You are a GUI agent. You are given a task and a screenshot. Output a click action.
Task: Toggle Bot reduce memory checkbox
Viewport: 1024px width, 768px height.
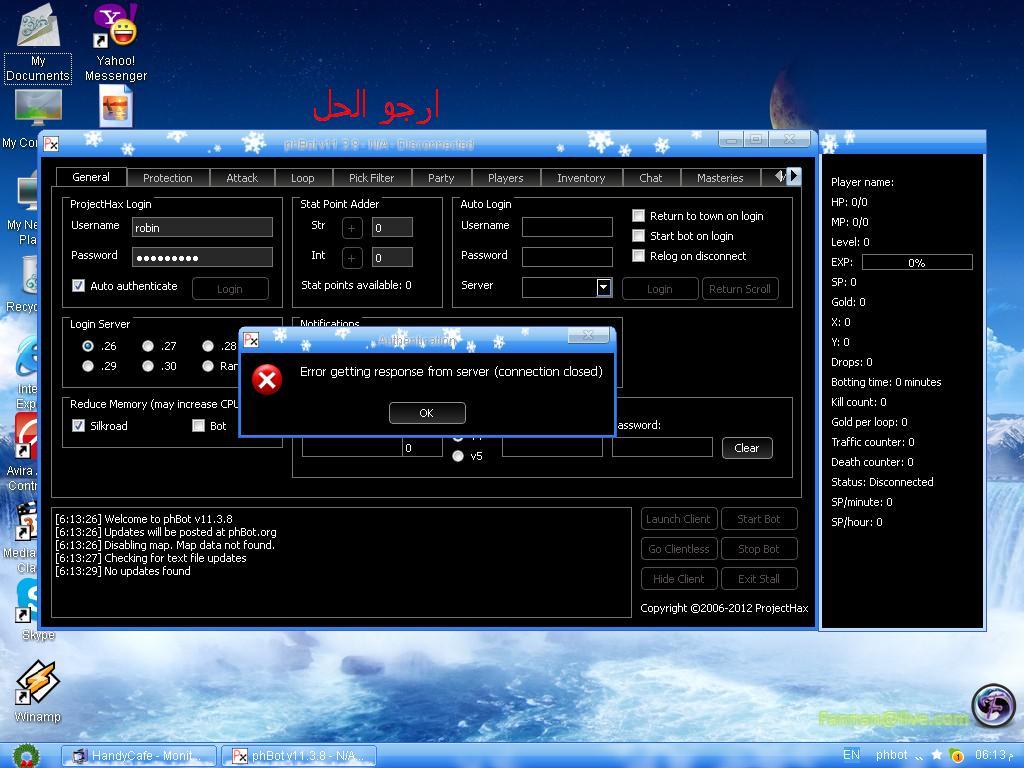click(x=199, y=426)
